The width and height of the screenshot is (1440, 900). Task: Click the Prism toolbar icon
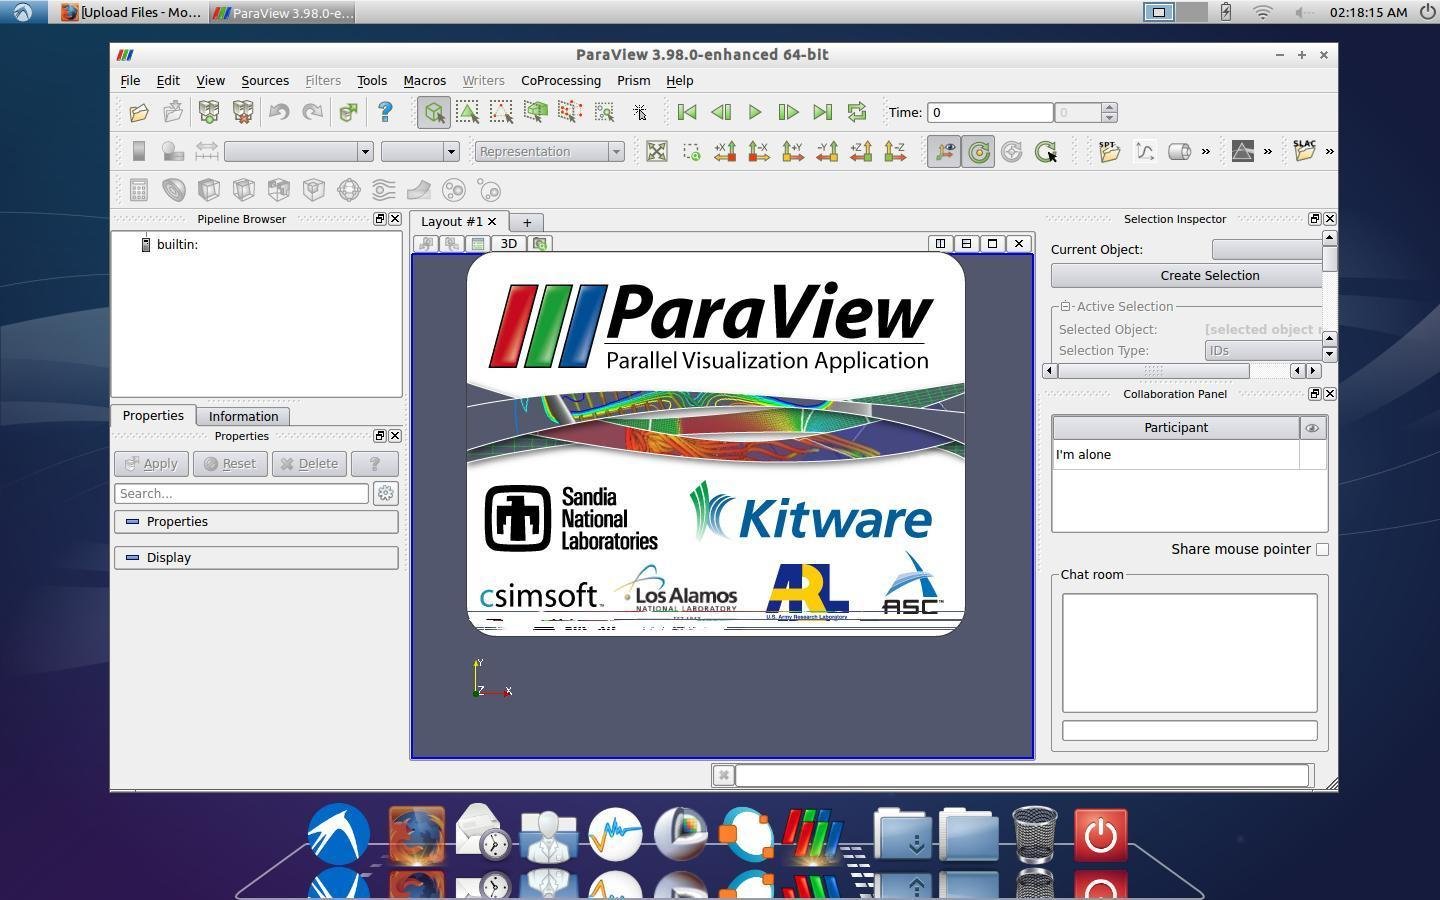click(x=1243, y=151)
